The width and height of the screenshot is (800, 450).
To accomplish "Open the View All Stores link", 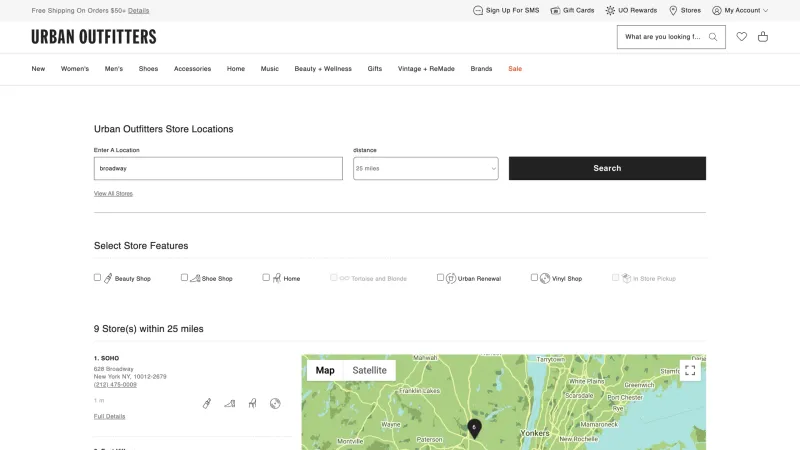I will coord(113,194).
